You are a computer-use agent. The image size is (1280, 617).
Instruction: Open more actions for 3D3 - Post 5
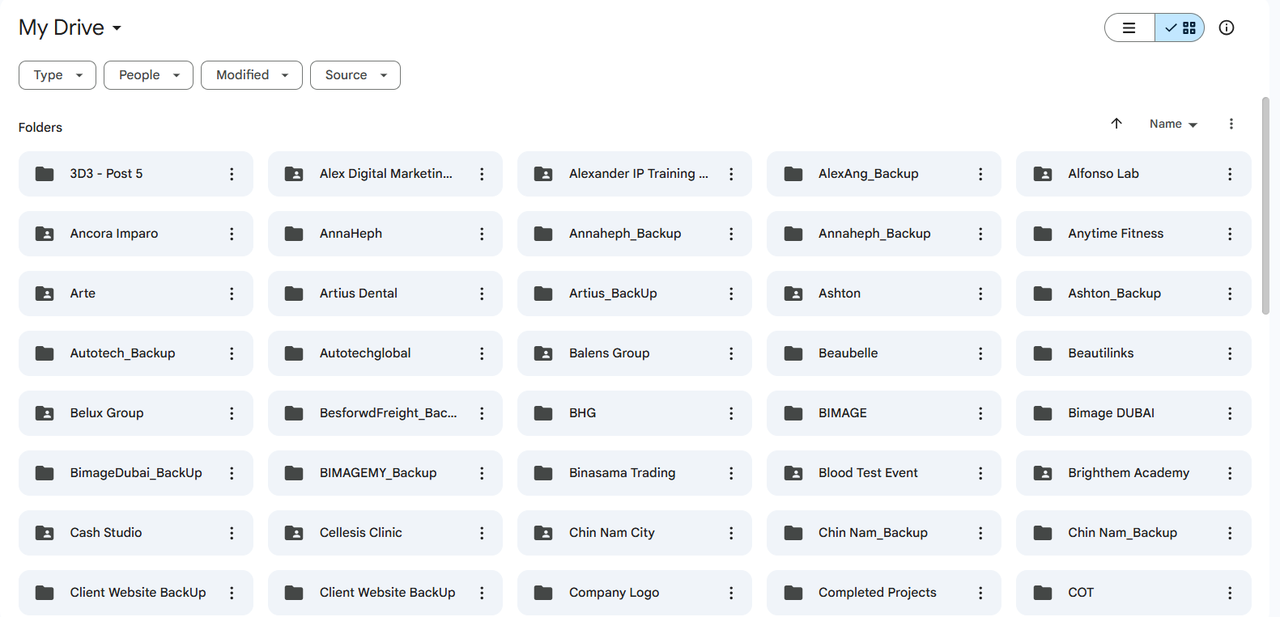pyautogui.click(x=232, y=174)
